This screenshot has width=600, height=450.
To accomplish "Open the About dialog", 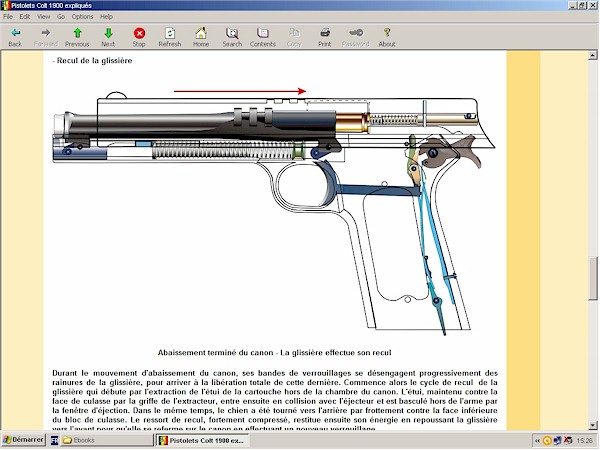I will (x=387, y=37).
